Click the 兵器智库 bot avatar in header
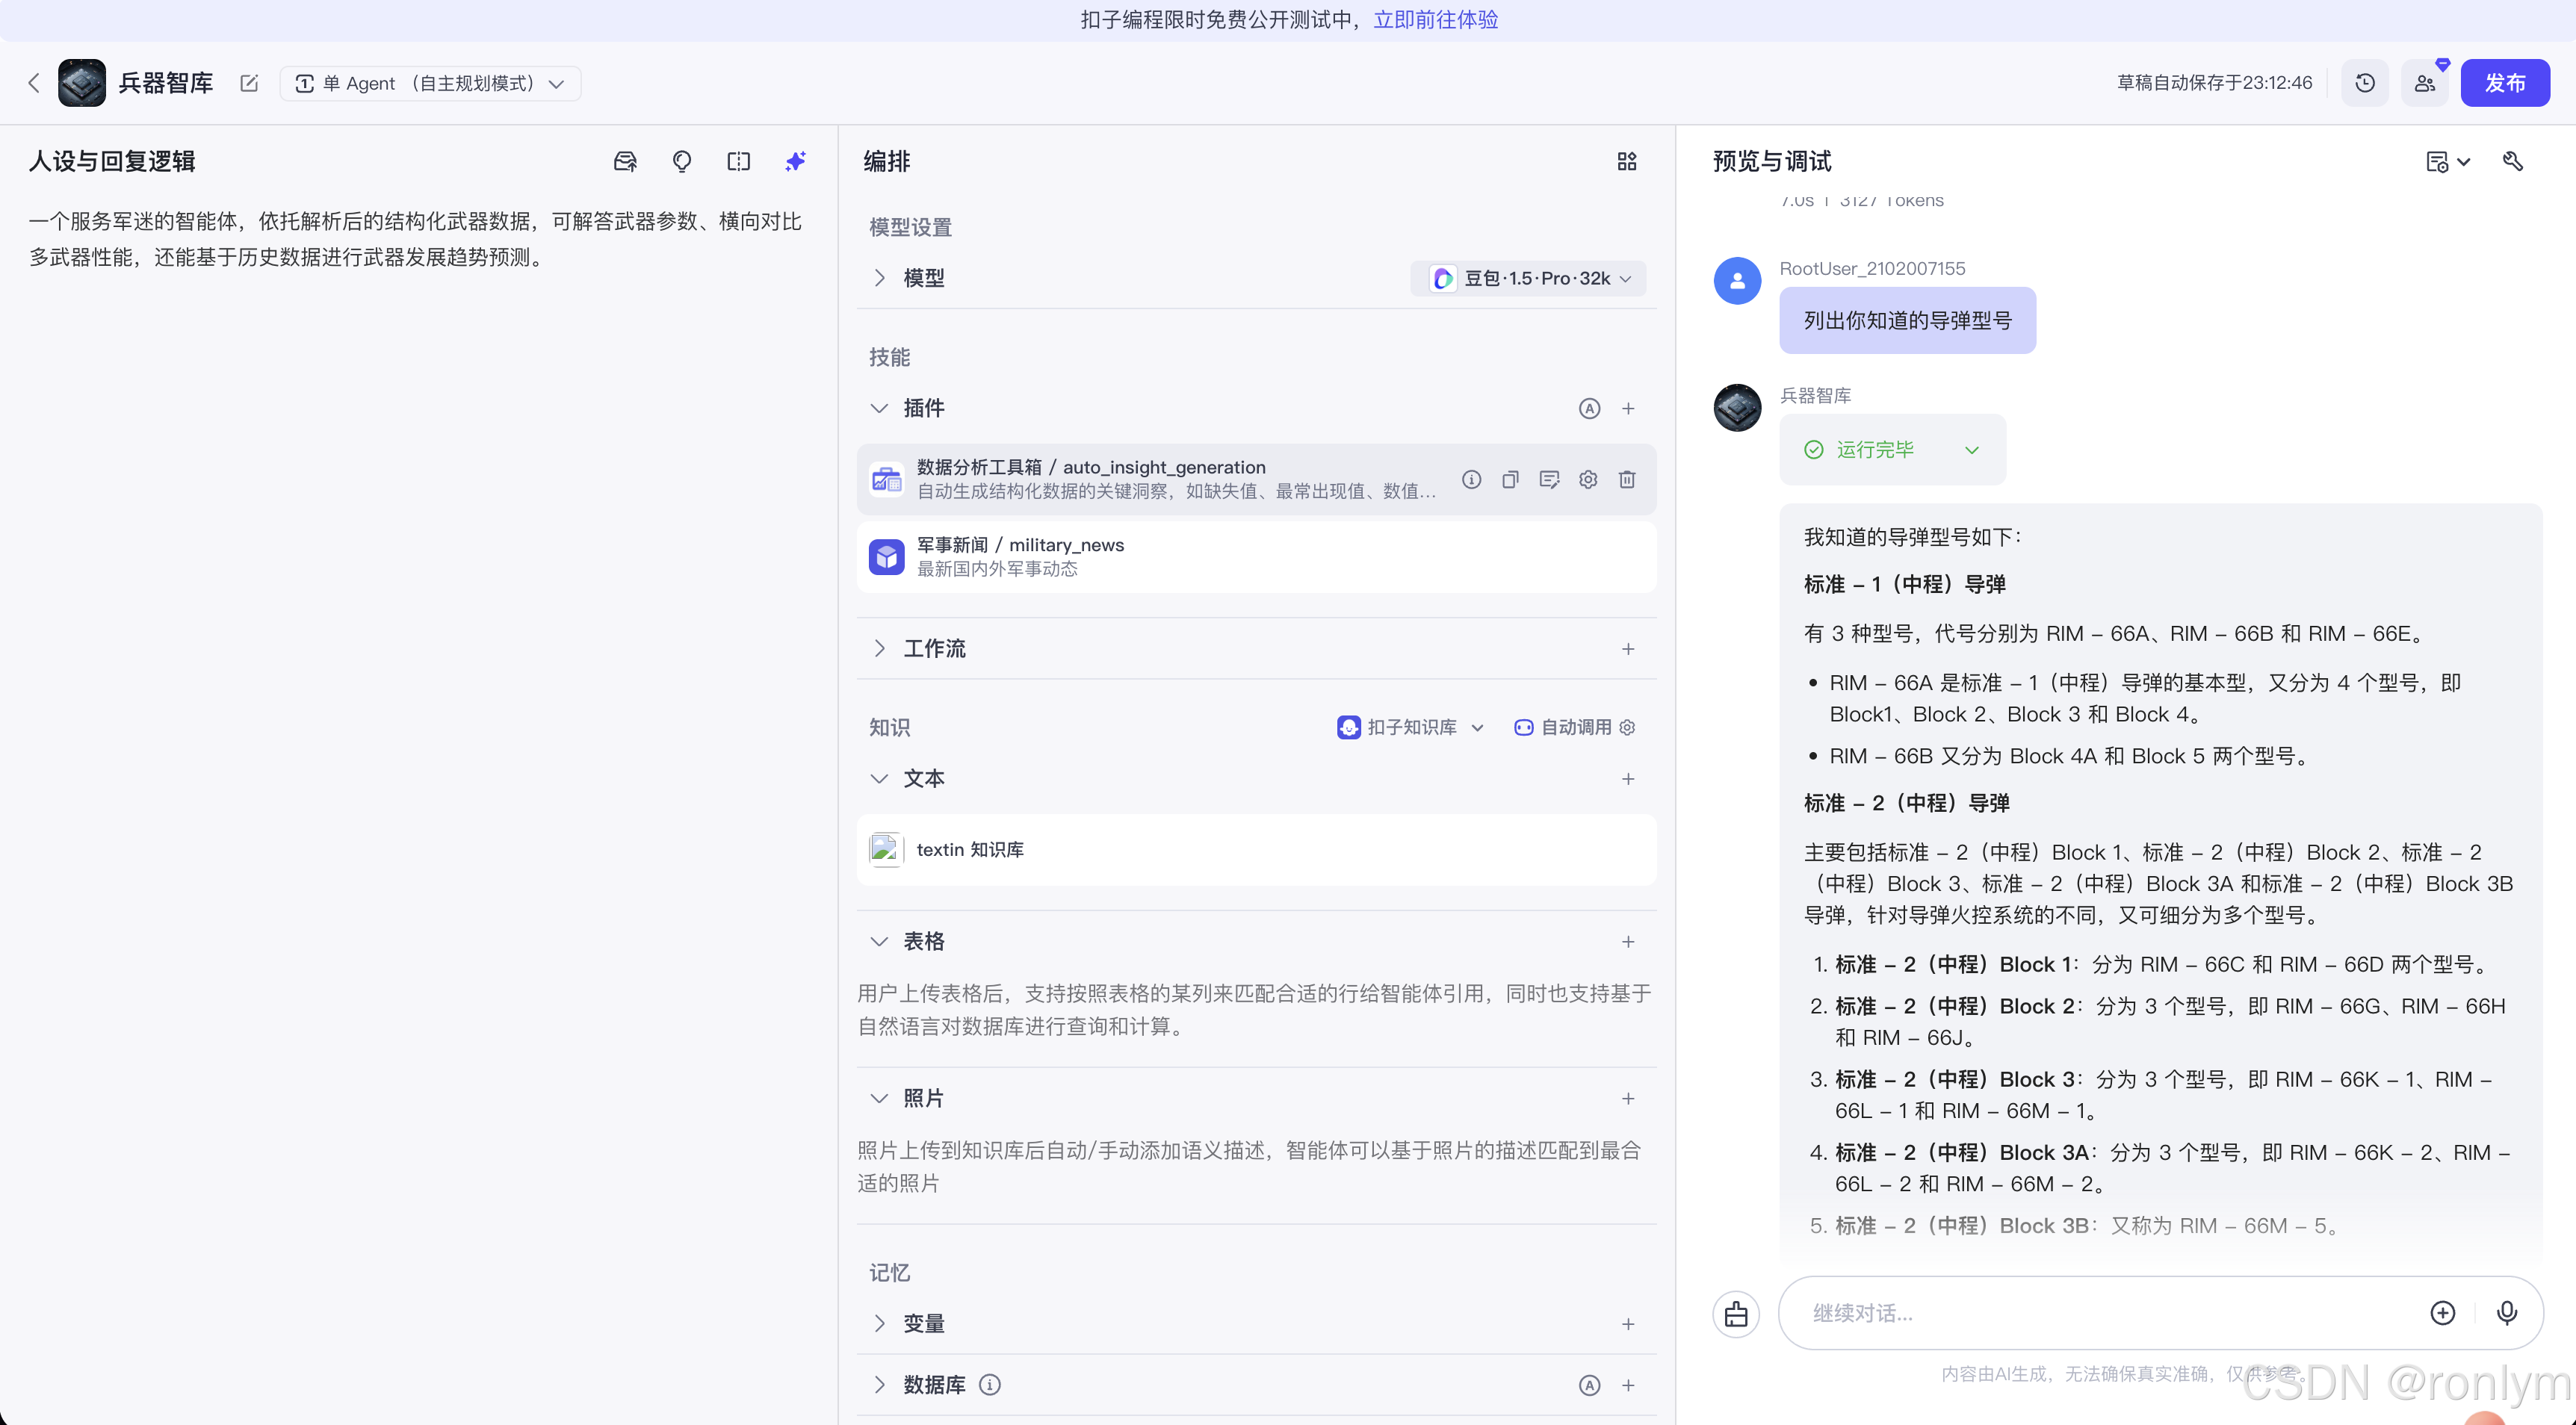 pos(82,83)
